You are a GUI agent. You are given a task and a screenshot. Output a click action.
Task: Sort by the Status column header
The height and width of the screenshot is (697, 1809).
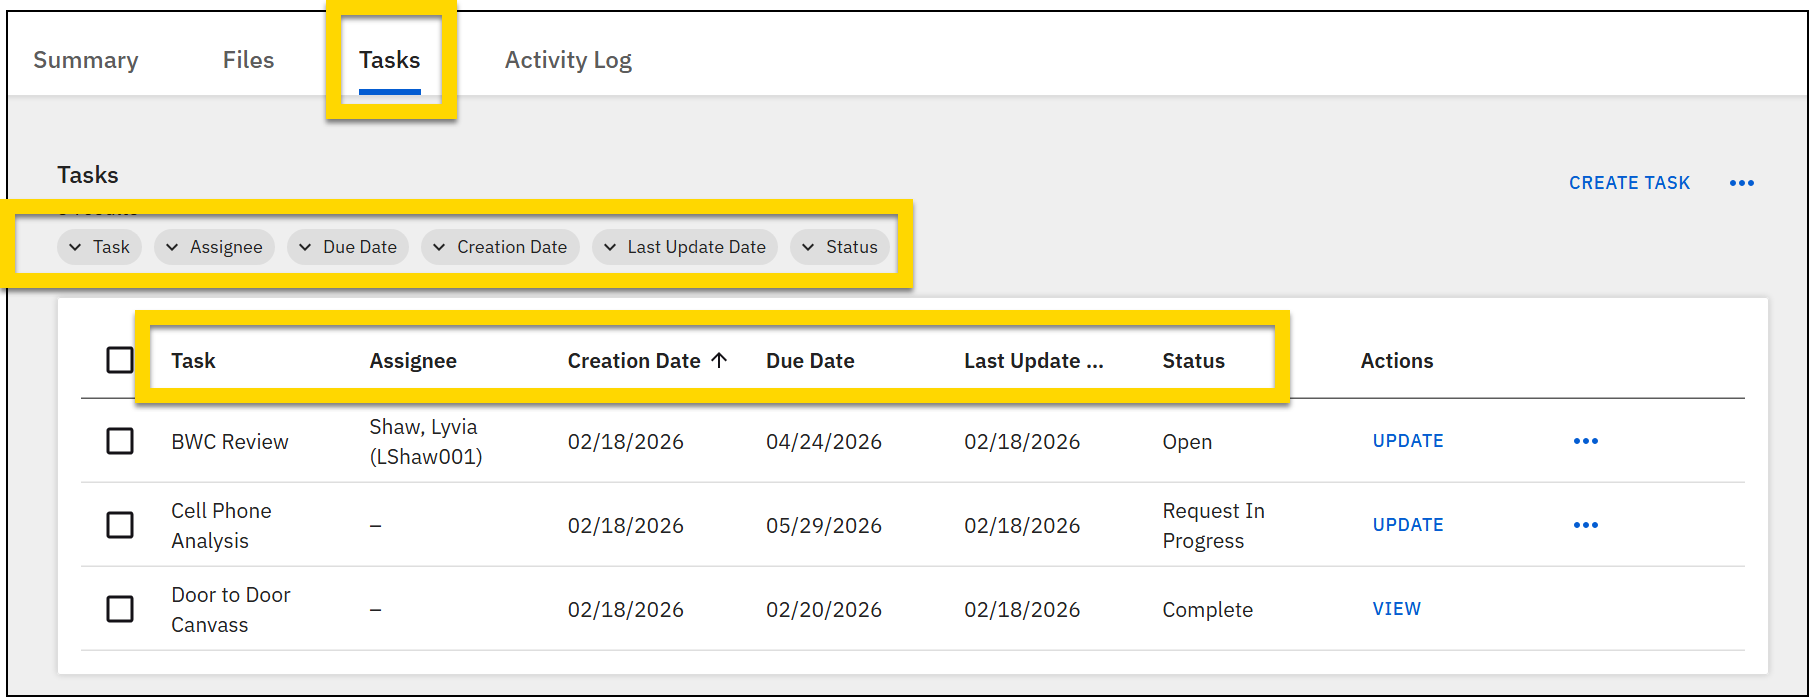(x=1193, y=361)
